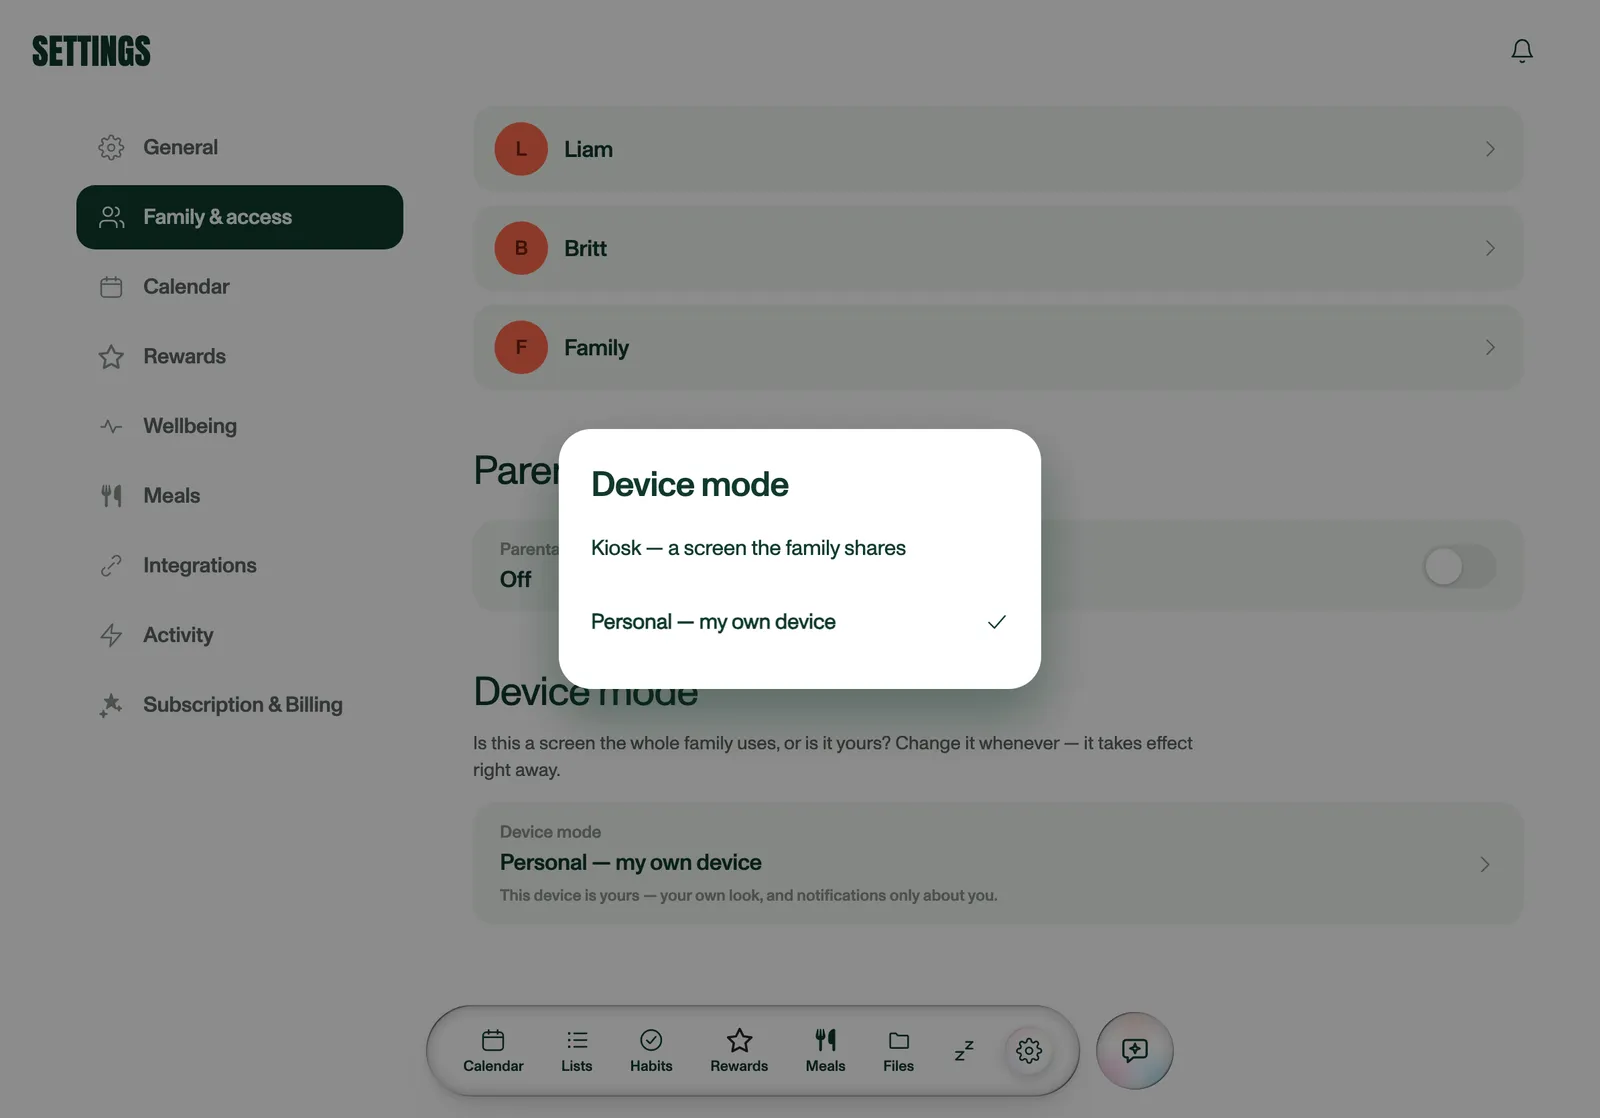Open Wellbeing settings section
This screenshot has height=1118, width=1600.
[x=240, y=427]
